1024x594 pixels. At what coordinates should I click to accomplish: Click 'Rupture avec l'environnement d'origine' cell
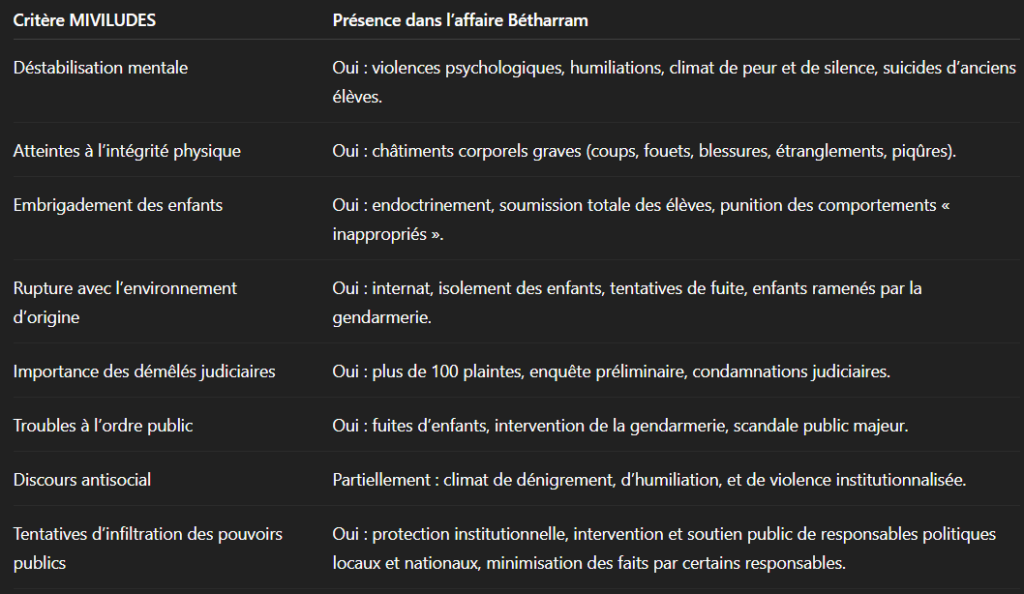[125, 302]
